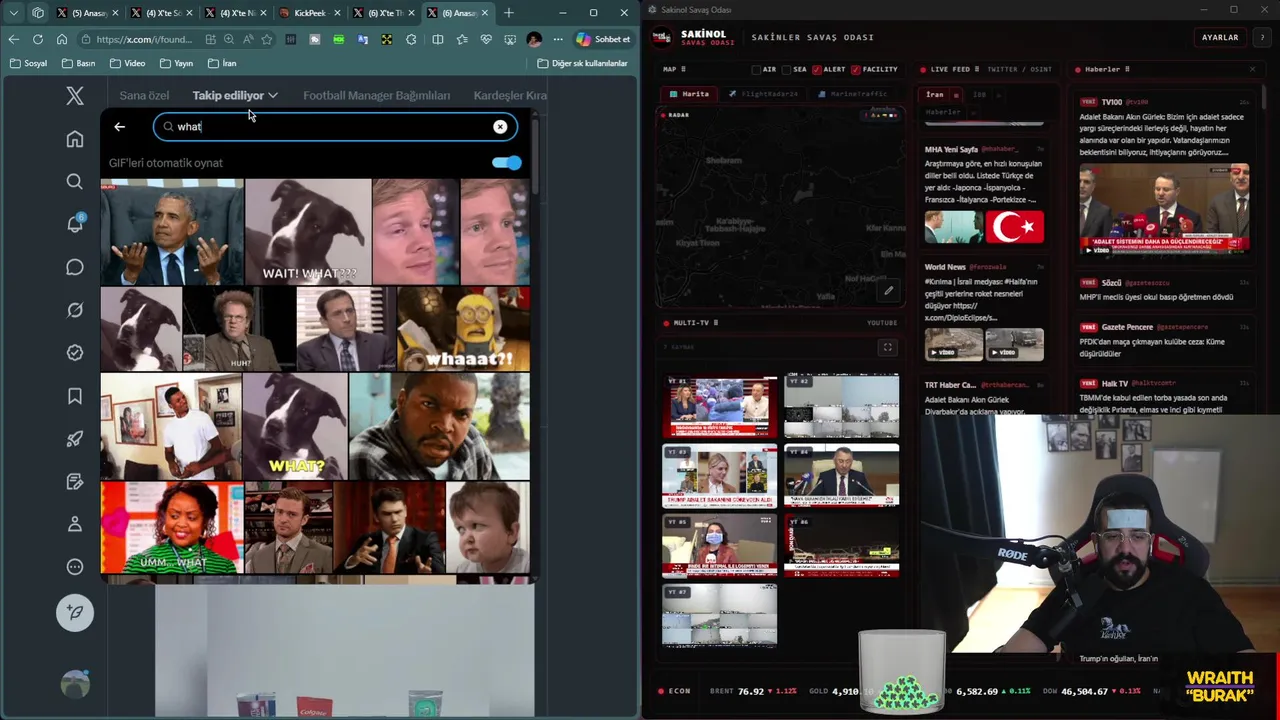Open the X Home sidebar icon
This screenshot has width=1280, height=720.
tap(75, 139)
